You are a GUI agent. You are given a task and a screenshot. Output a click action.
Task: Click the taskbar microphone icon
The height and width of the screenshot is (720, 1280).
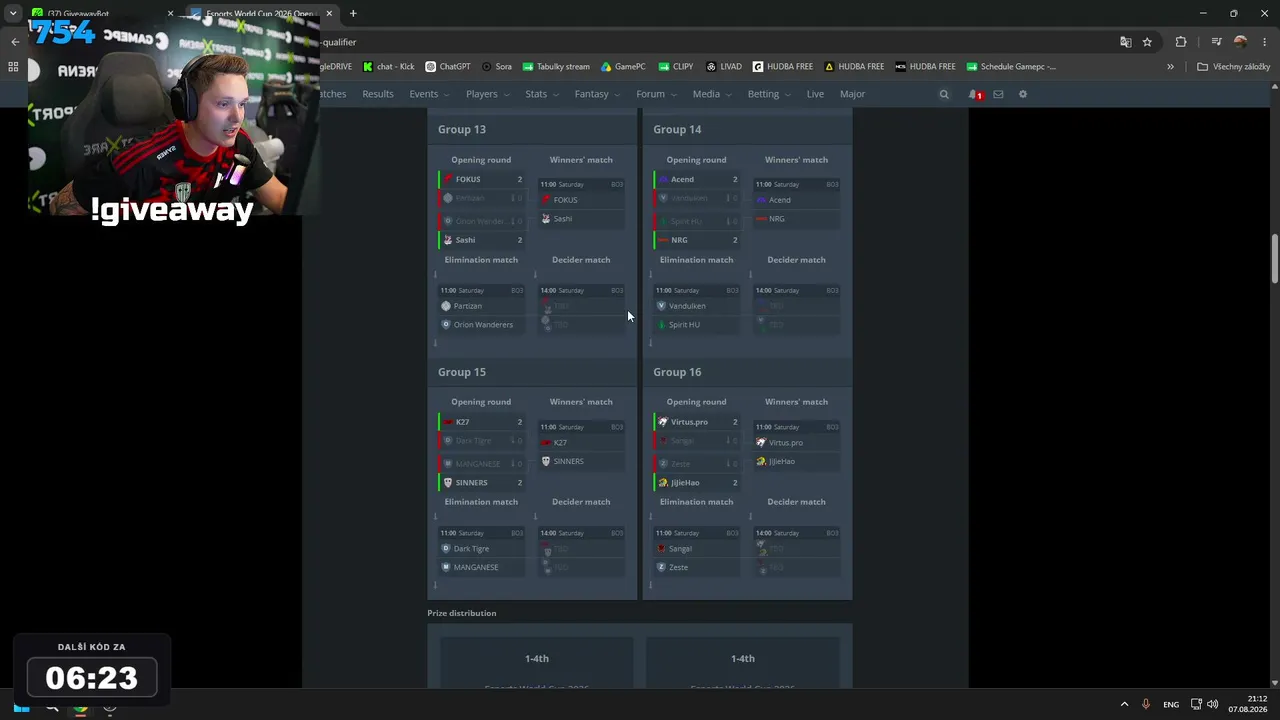(x=1146, y=704)
